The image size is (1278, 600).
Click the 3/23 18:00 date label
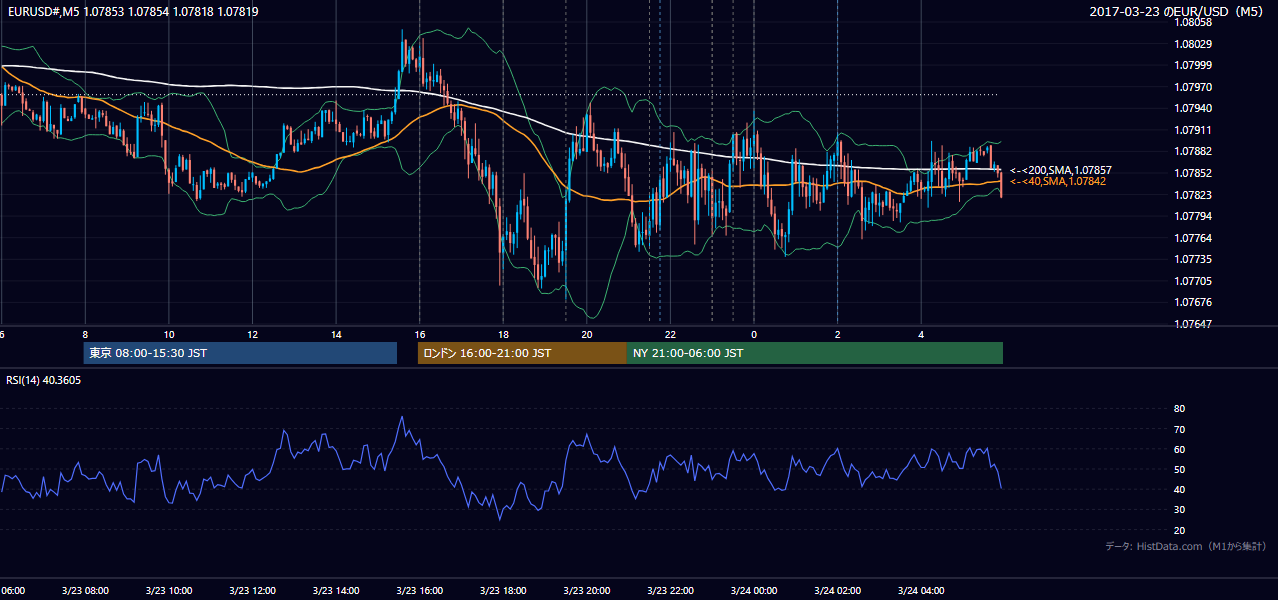click(503, 591)
